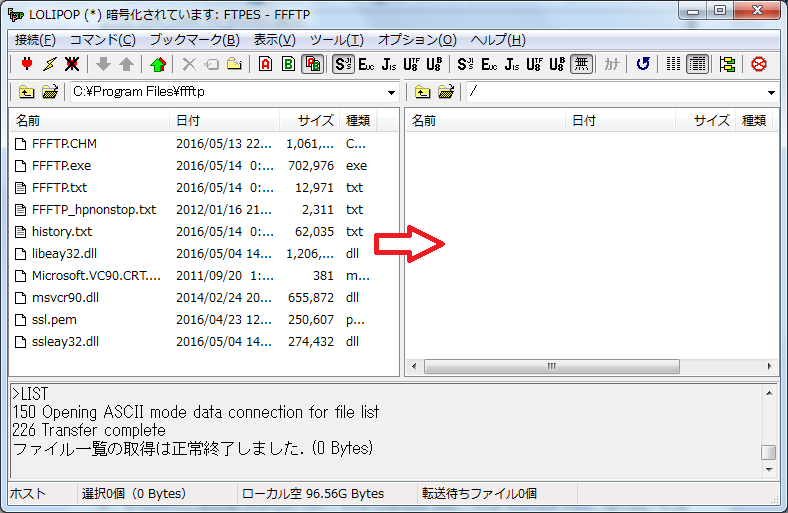Click the Disconnect icon in toolbar

(x=72, y=64)
